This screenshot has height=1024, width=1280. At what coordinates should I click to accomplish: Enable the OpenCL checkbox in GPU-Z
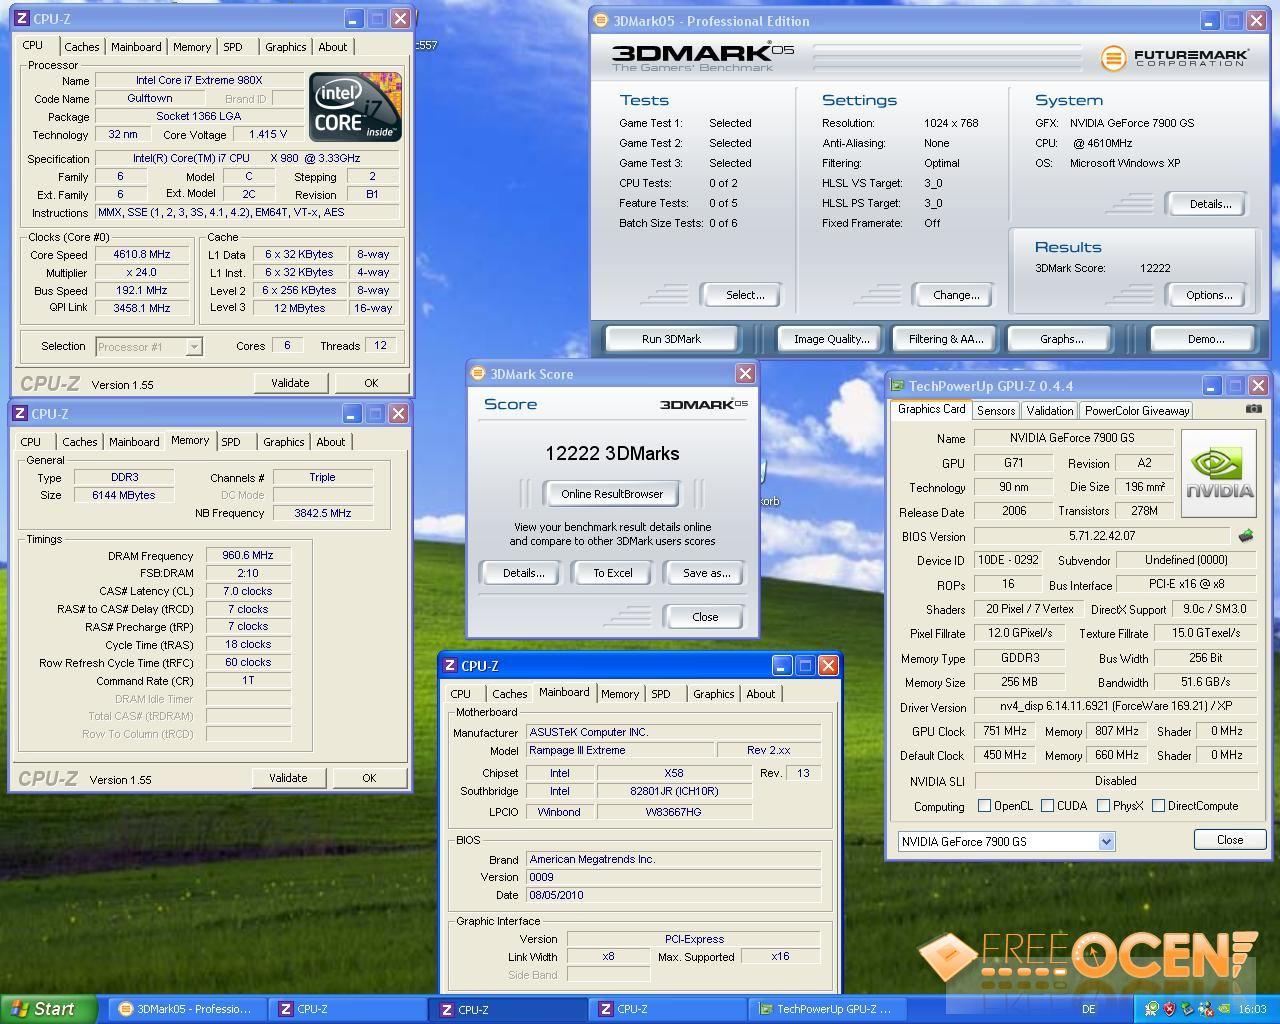point(984,806)
